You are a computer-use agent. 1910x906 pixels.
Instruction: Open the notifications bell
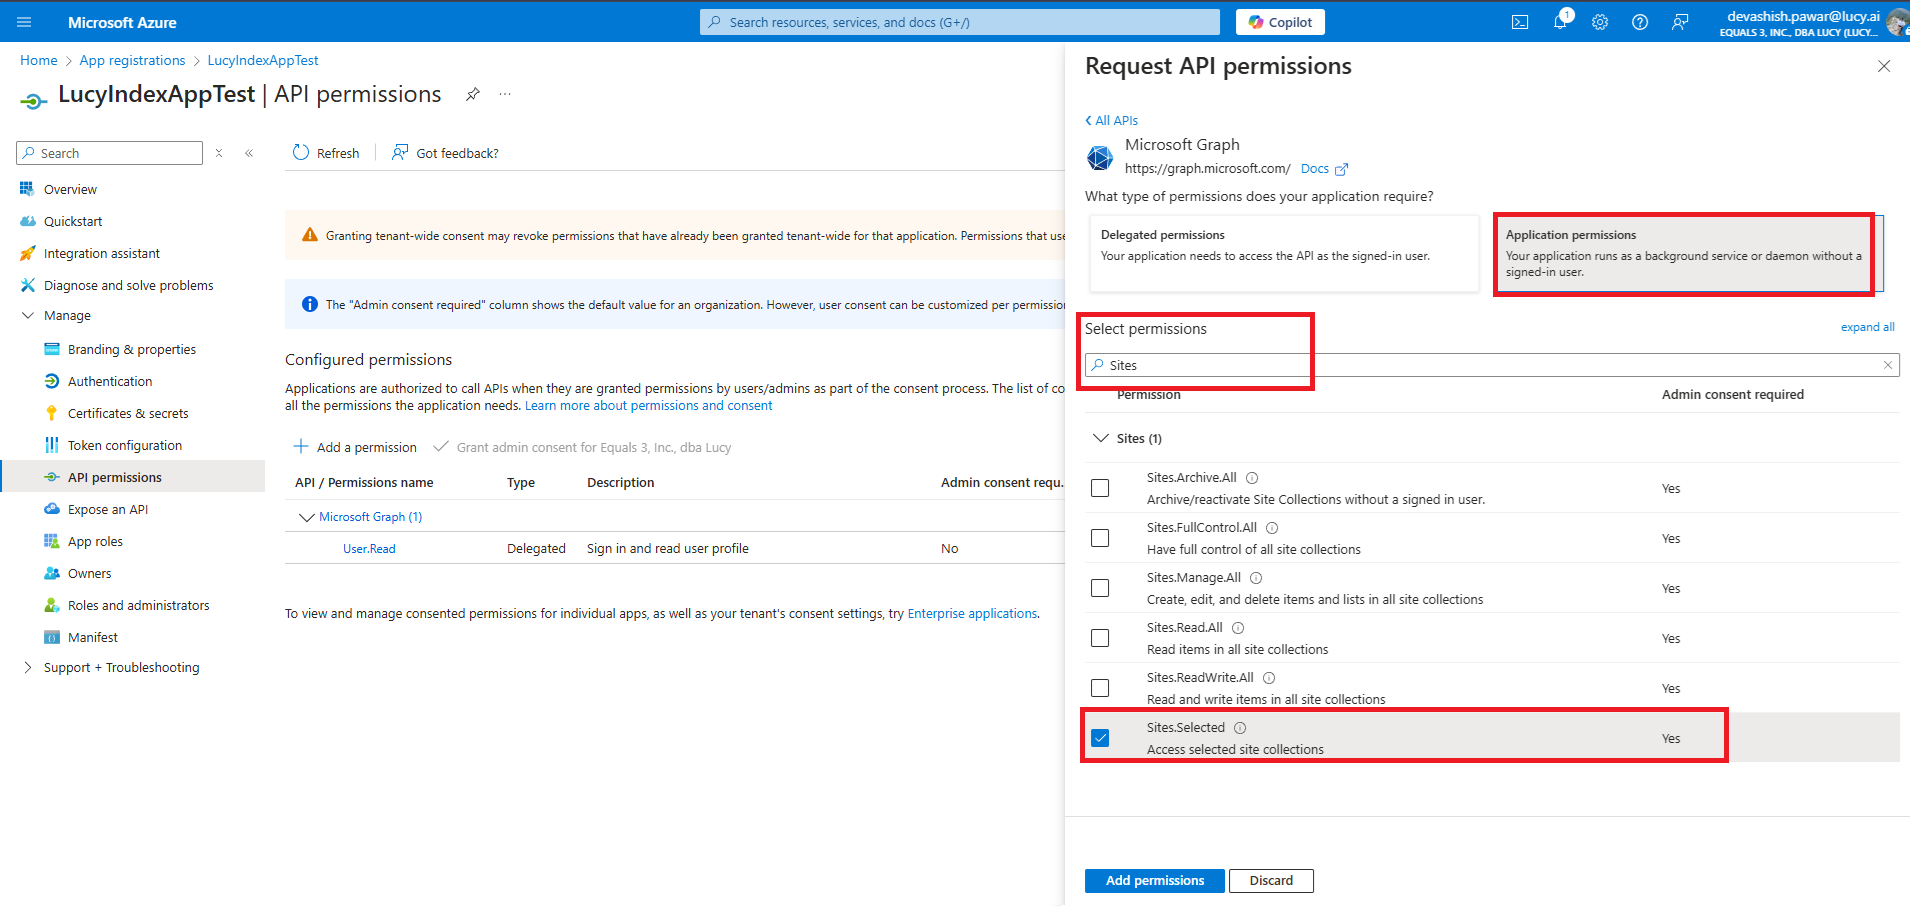click(x=1560, y=22)
